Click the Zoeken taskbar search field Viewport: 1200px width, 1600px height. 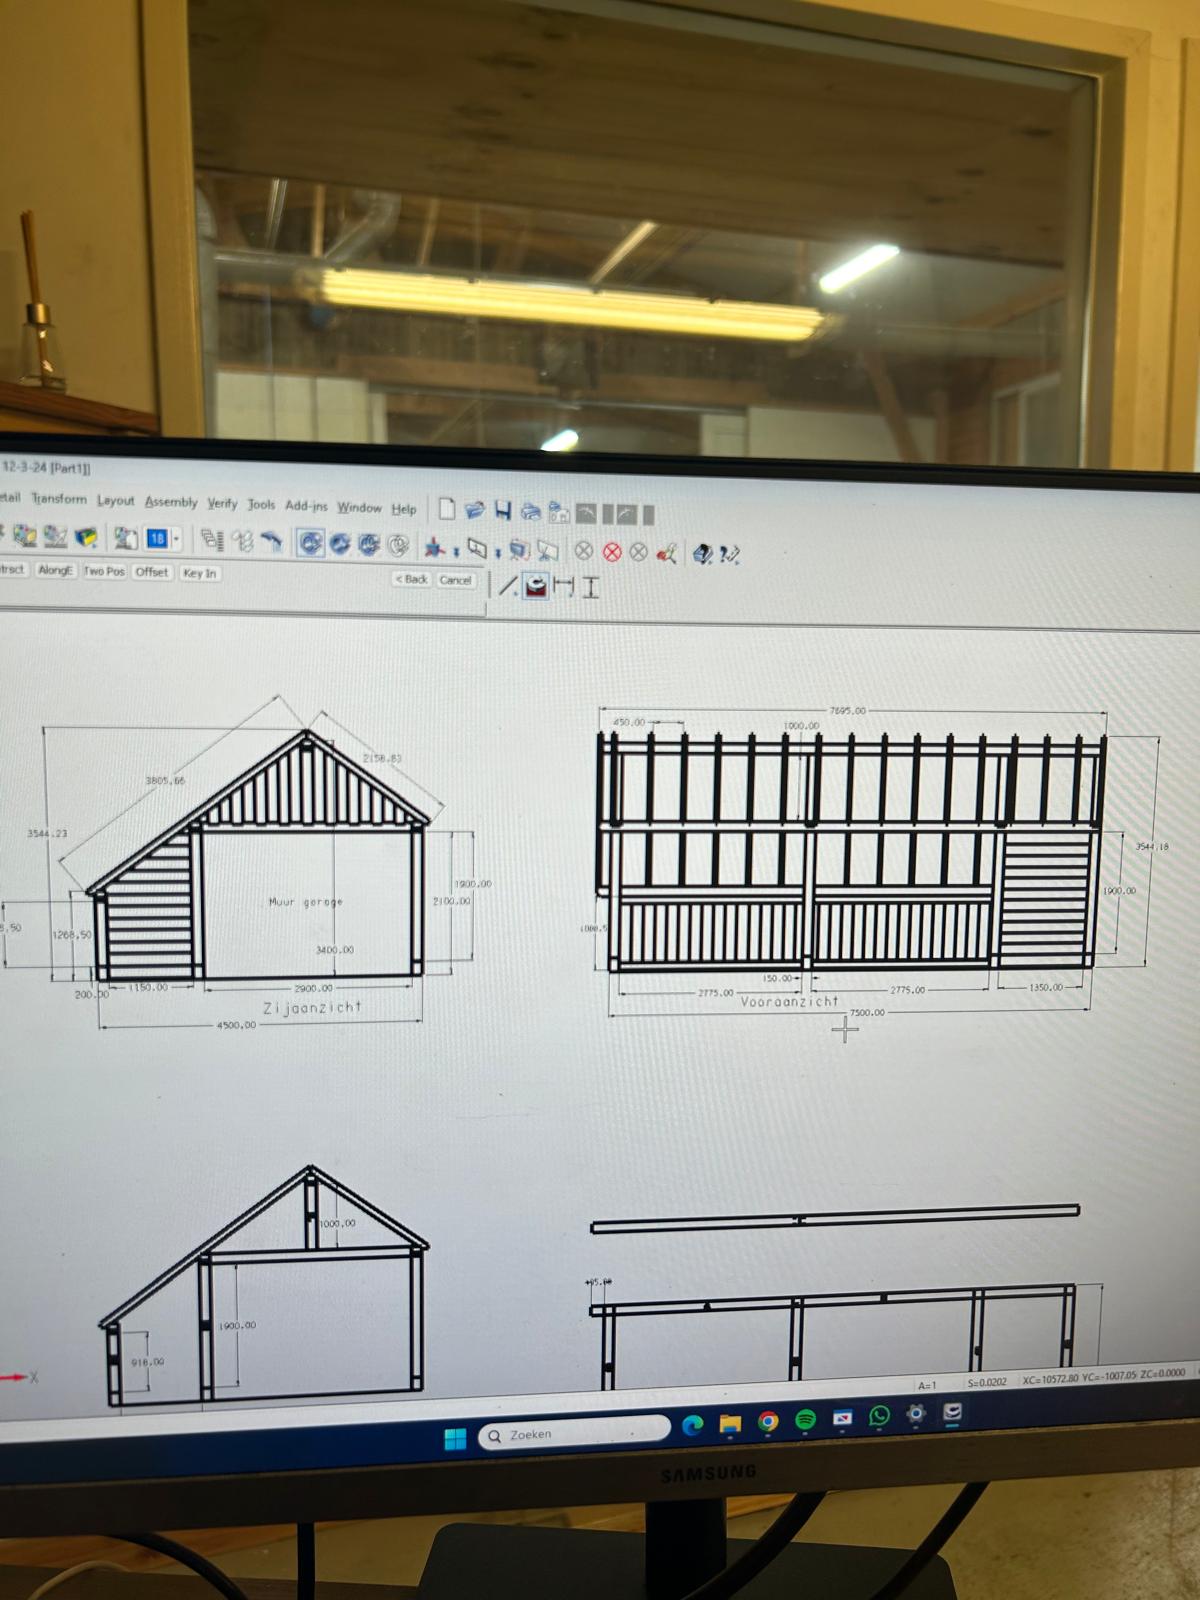click(x=575, y=1434)
